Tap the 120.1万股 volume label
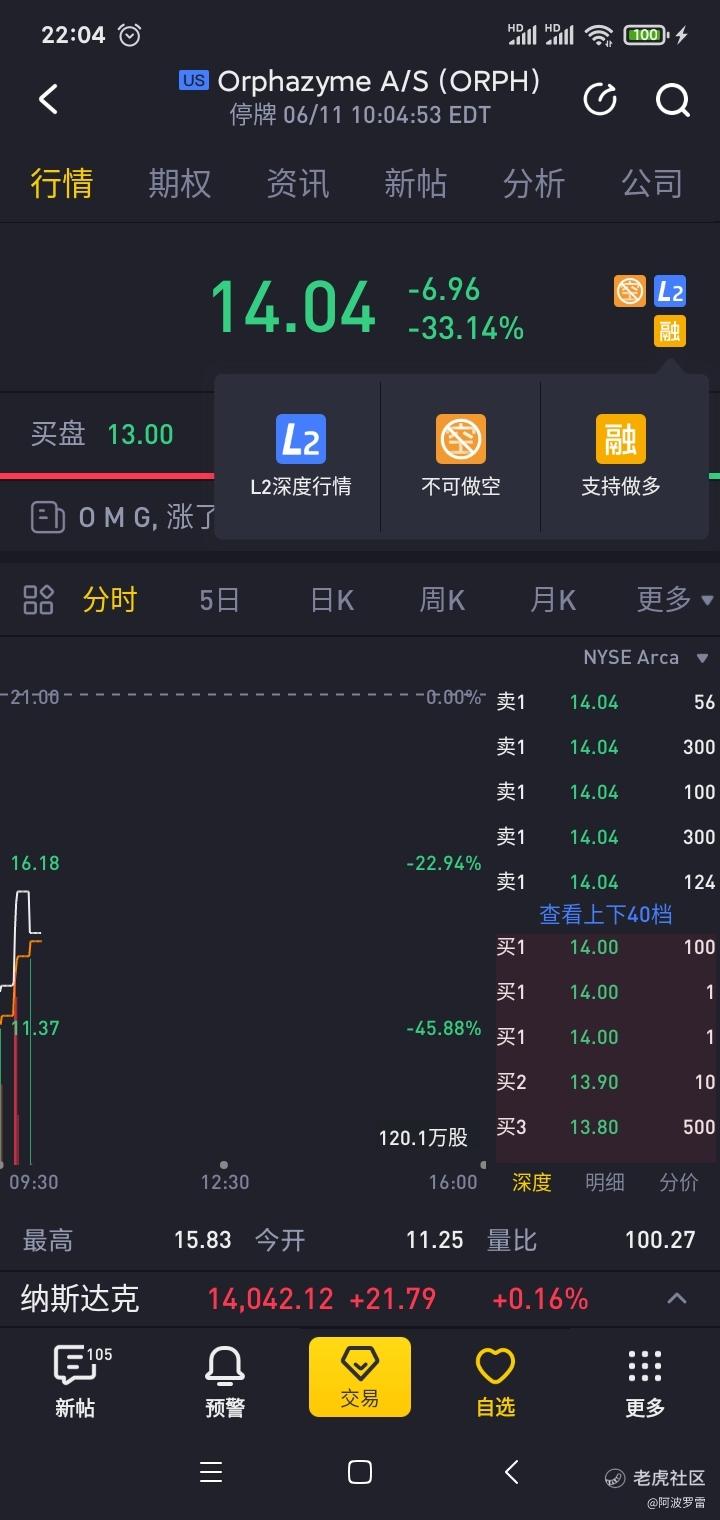Image resolution: width=720 pixels, height=1520 pixels. (423, 1138)
